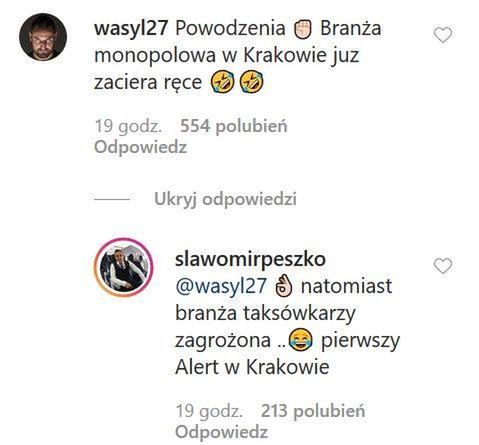
Task: Reply to slawomirpeszko via Odpowiedz
Action: click(221, 432)
